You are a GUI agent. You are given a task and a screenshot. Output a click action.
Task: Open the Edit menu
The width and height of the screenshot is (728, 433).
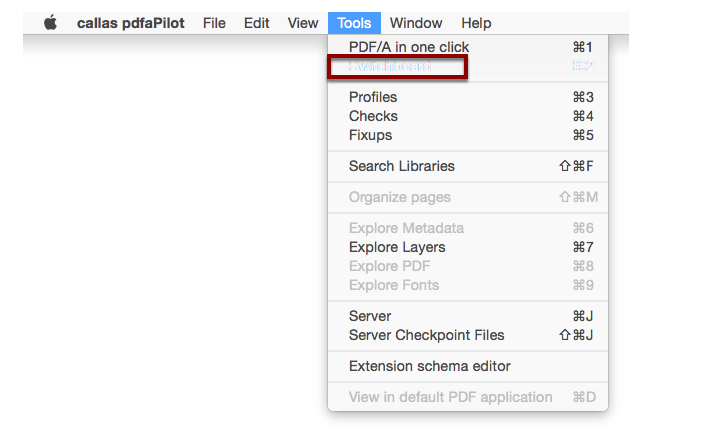coord(256,23)
